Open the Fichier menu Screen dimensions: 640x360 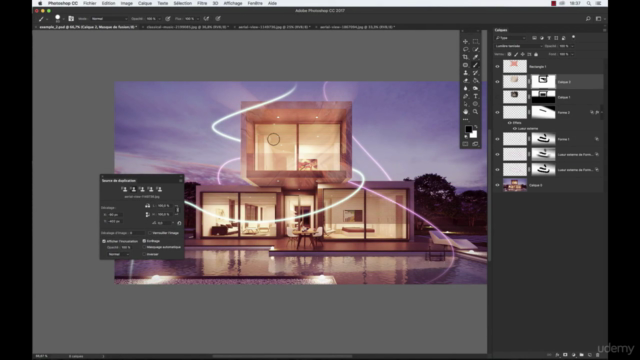pyautogui.click(x=90, y=3)
